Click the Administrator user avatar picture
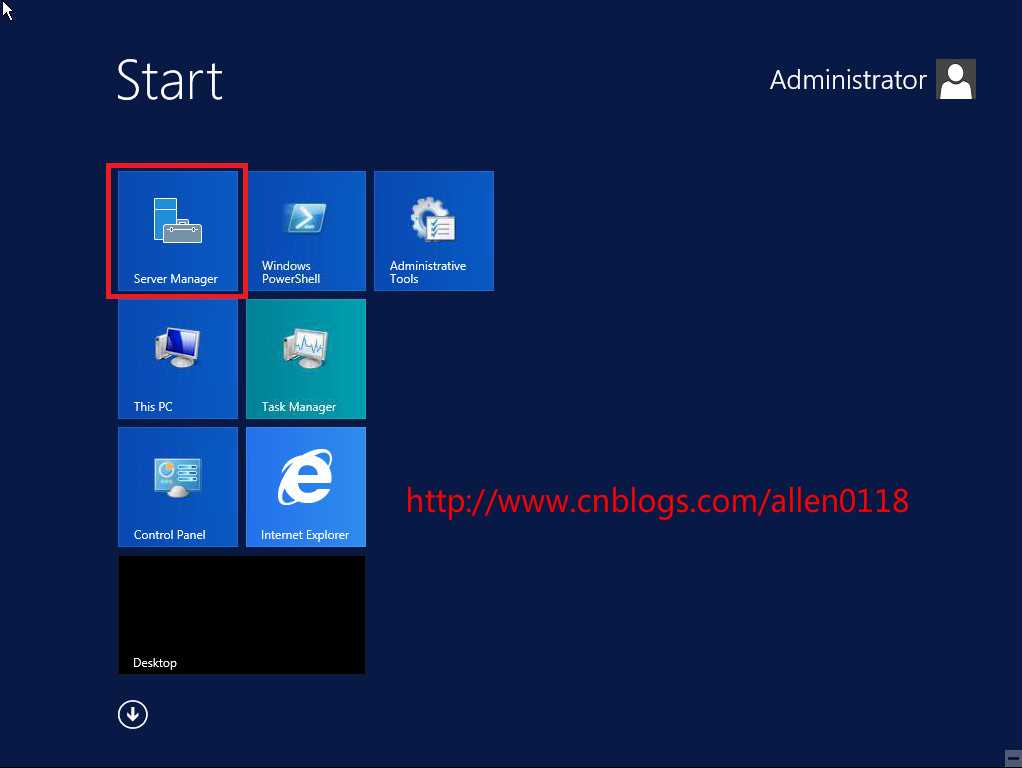Screen dimensions: 1022x768 pos(956,80)
